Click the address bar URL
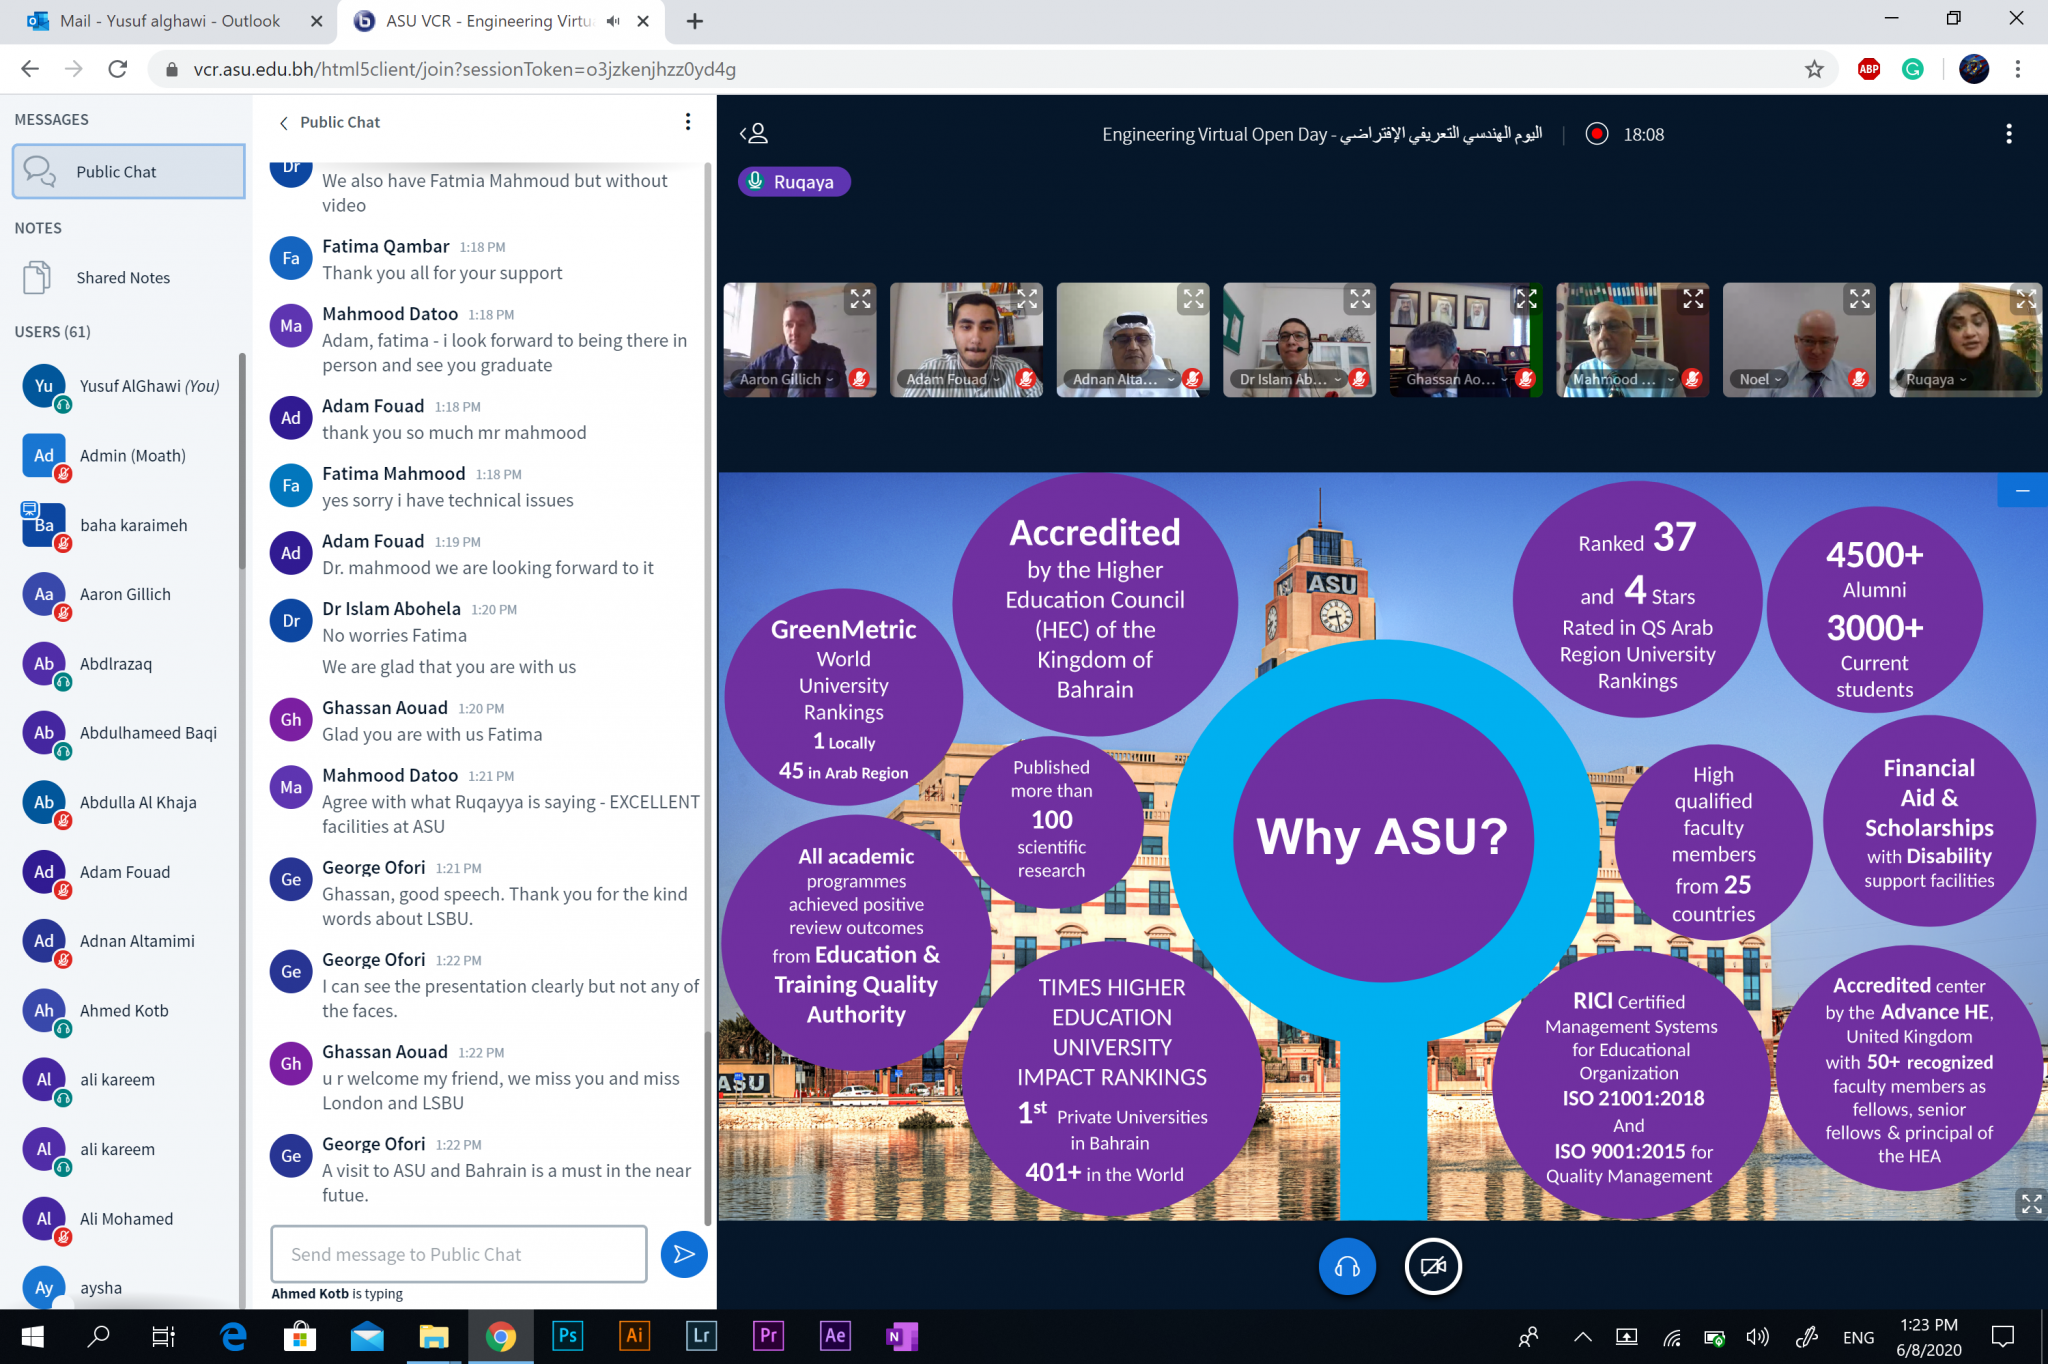Viewport: 2048px width, 1364px height. (x=465, y=69)
